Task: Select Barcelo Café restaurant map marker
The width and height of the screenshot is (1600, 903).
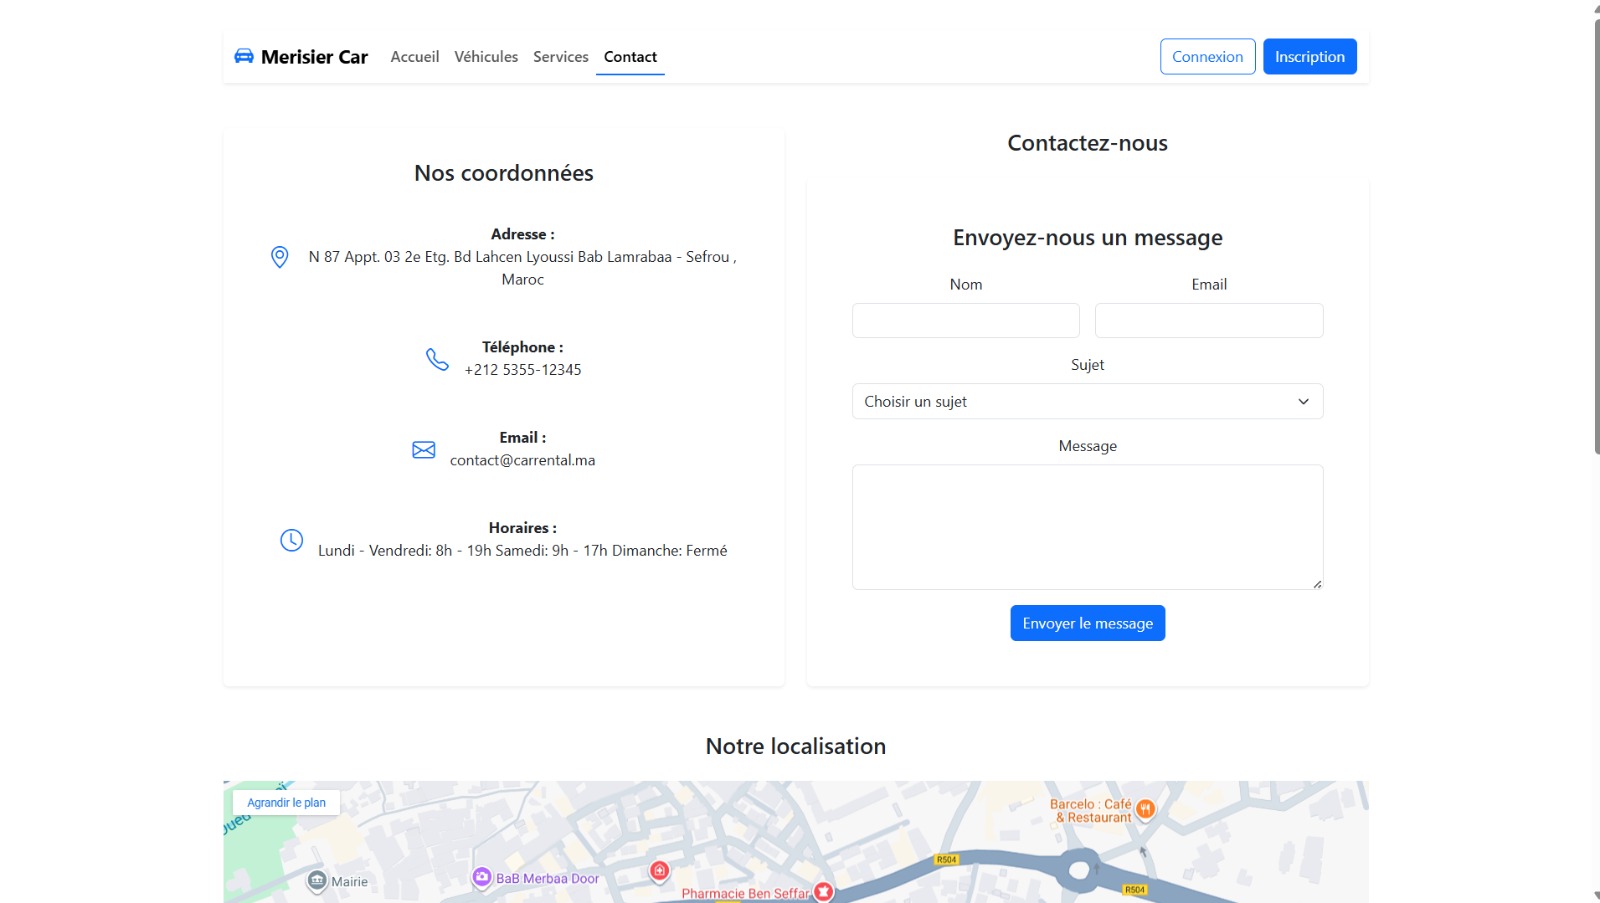Action: coord(1146,809)
